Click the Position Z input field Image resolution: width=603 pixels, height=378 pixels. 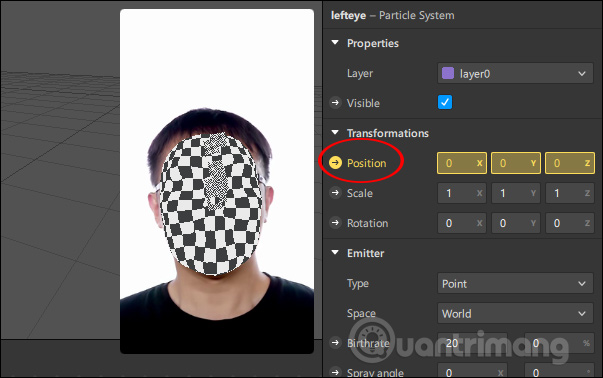(570, 163)
